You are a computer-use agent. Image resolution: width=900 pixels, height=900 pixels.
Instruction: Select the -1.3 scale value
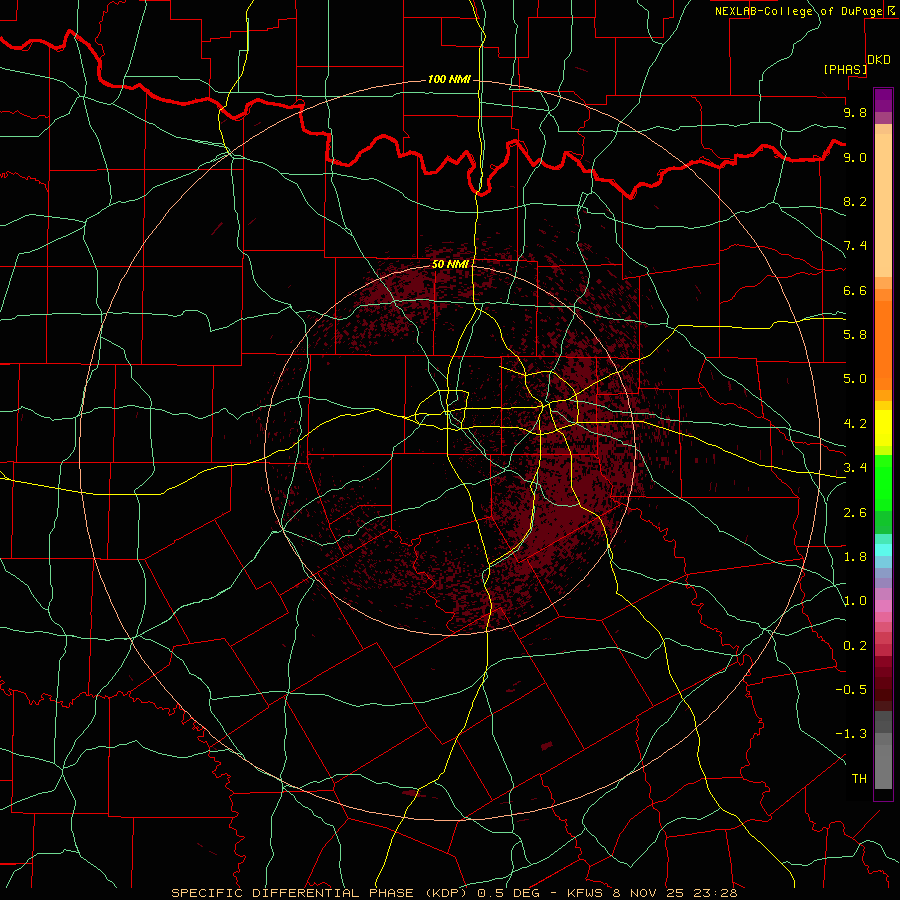(851, 734)
